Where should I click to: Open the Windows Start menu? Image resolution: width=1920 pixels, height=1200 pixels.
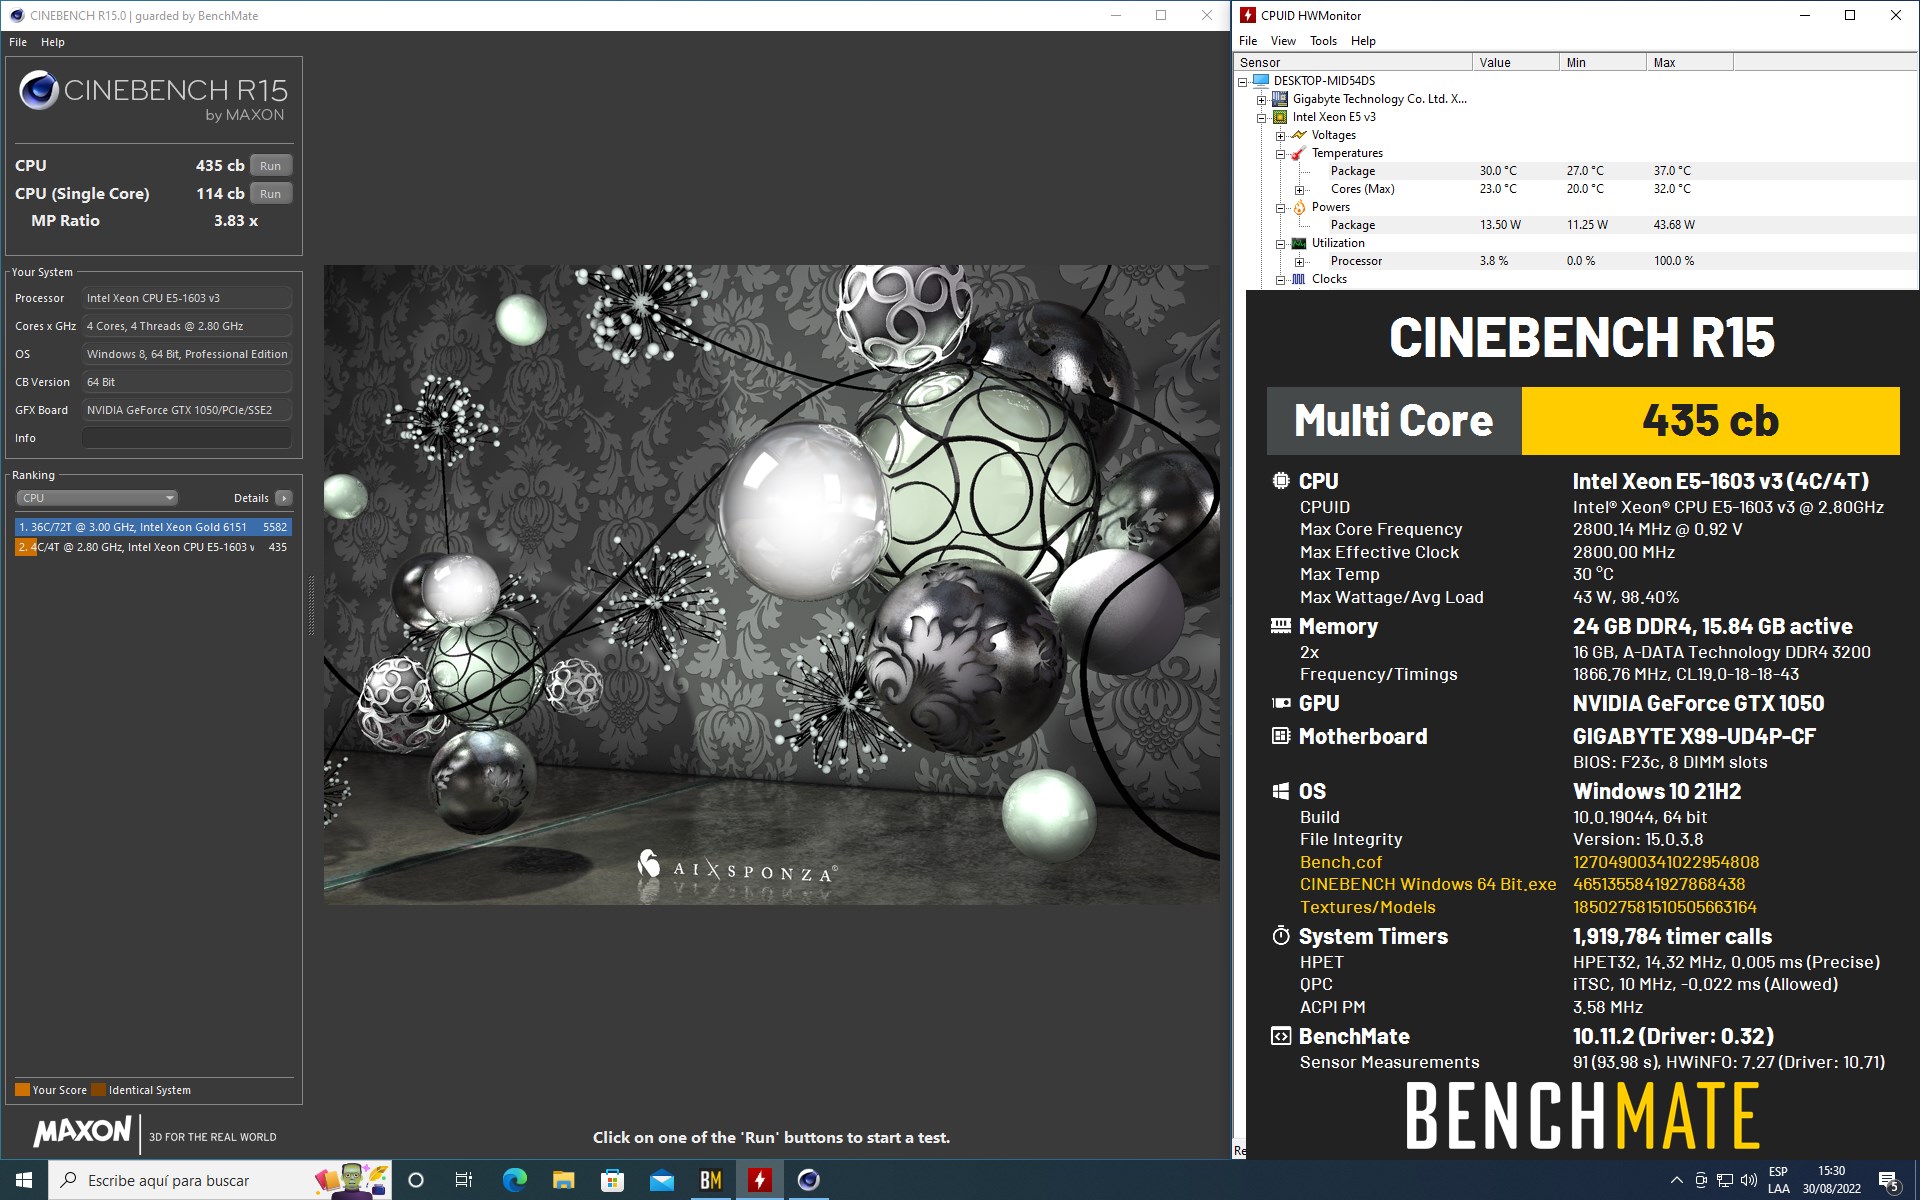coord(24,1180)
